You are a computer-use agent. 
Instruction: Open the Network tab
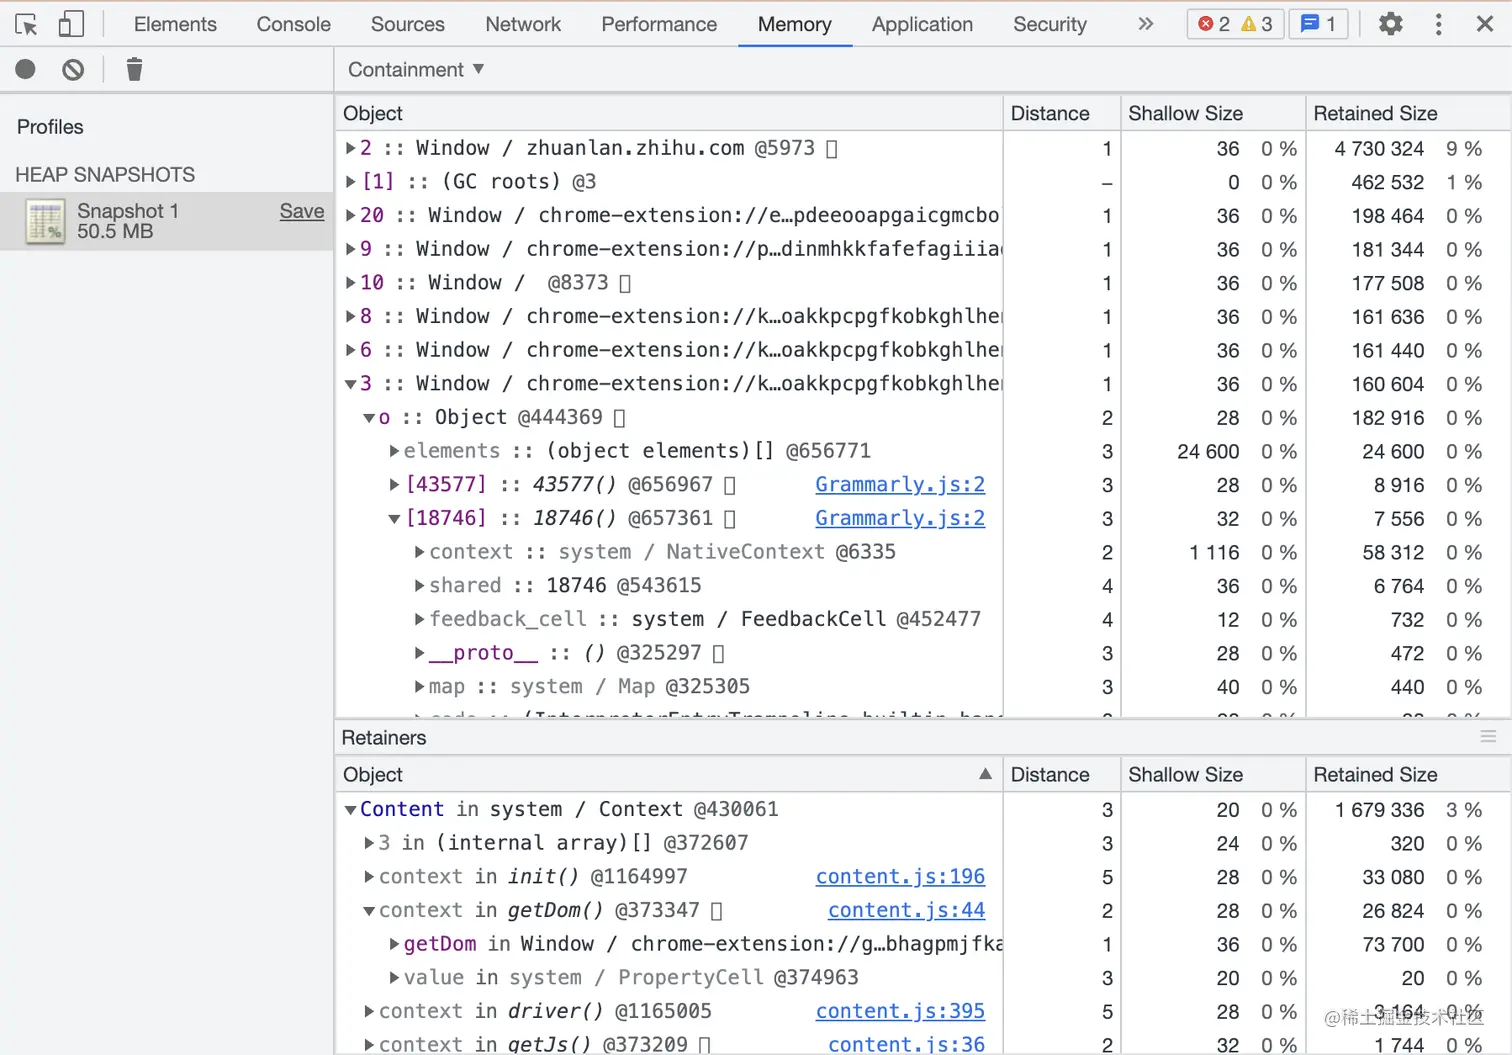click(523, 24)
